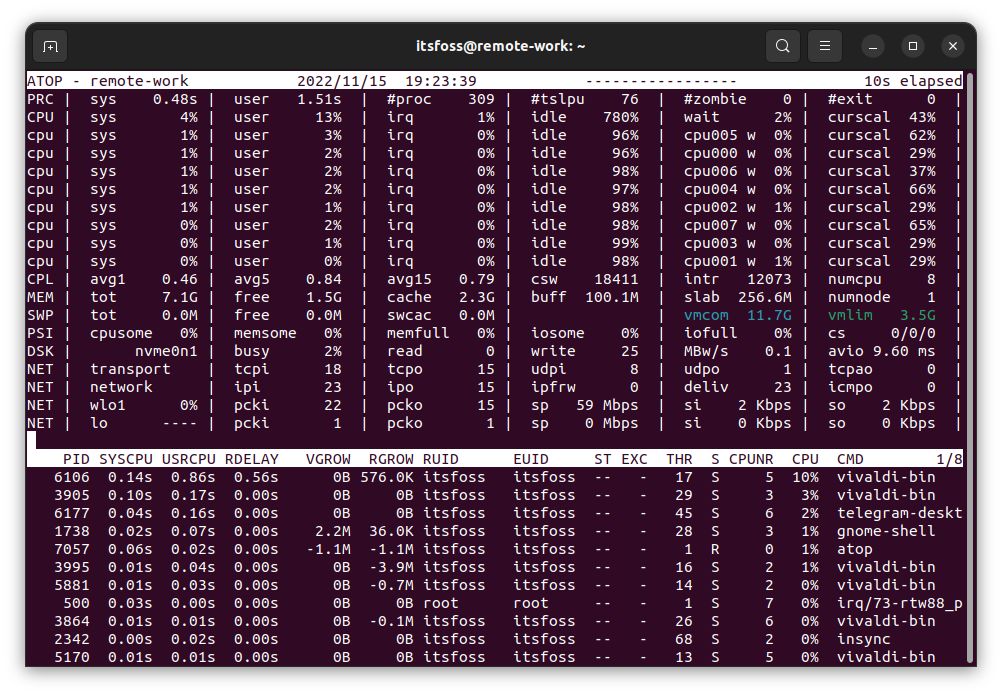Click the THR column header
Image resolution: width=1002 pixels, height=695 pixels.
(x=679, y=459)
